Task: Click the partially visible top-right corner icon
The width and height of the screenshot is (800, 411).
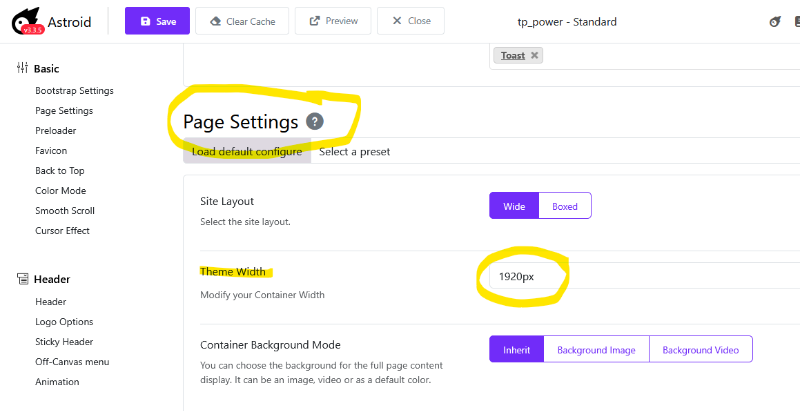Action: click(795, 21)
